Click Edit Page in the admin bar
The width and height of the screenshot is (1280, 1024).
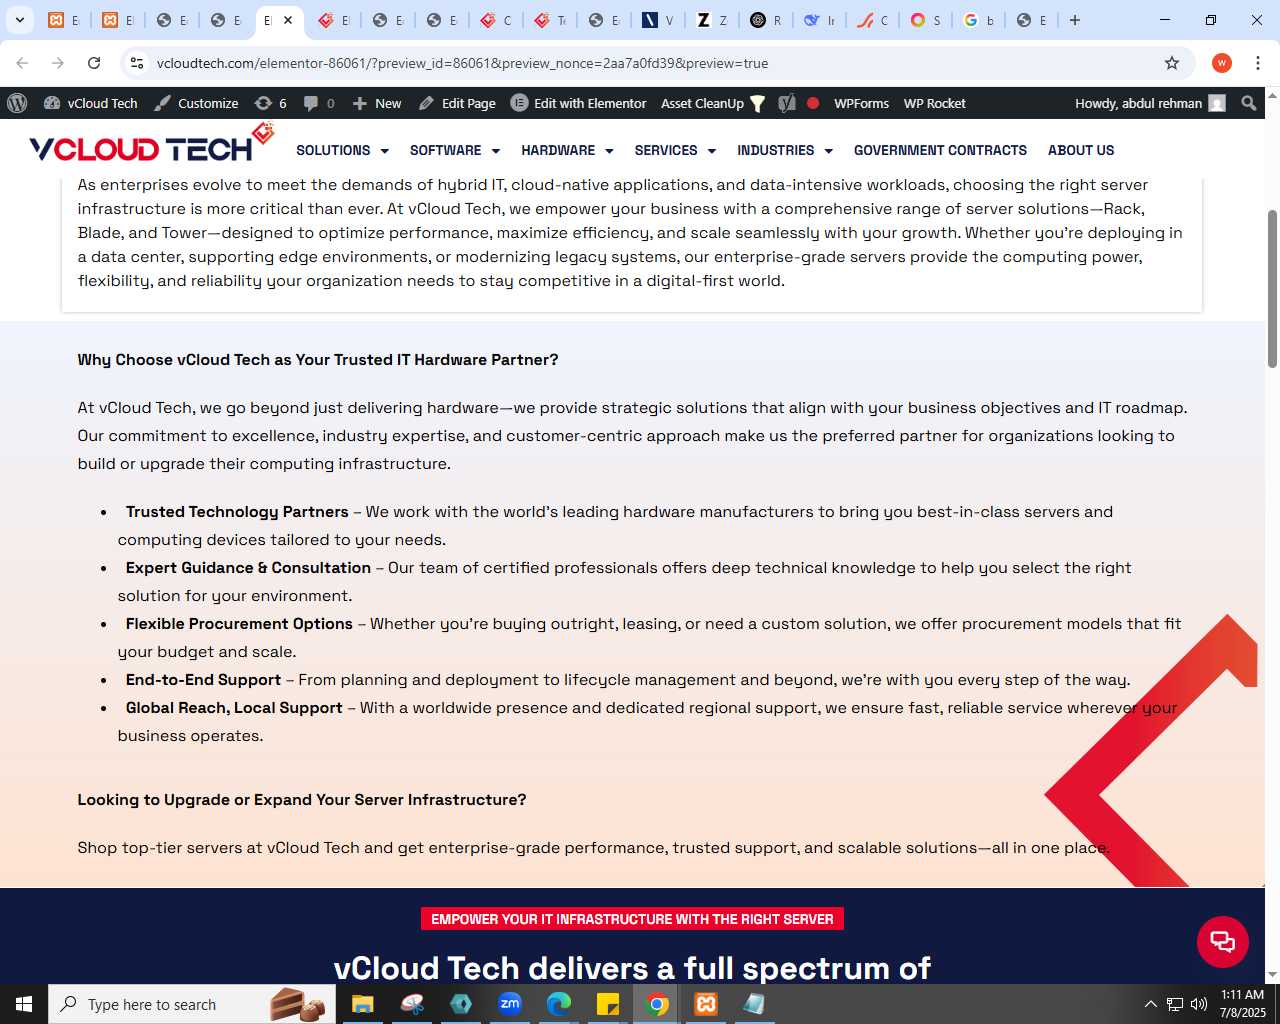pyautogui.click(x=457, y=103)
